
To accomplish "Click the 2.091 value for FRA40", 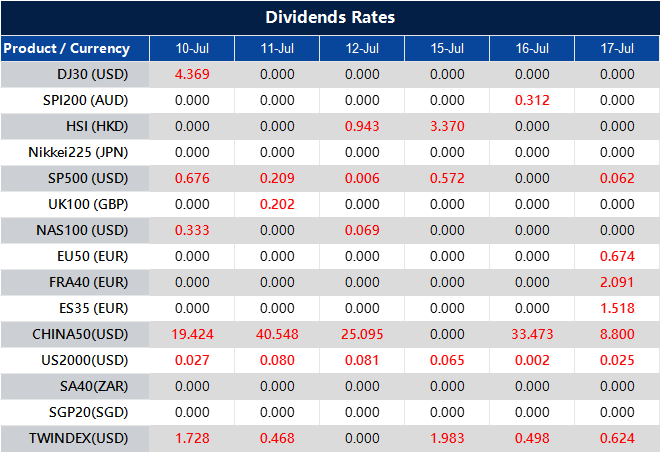I will click(x=616, y=282).
